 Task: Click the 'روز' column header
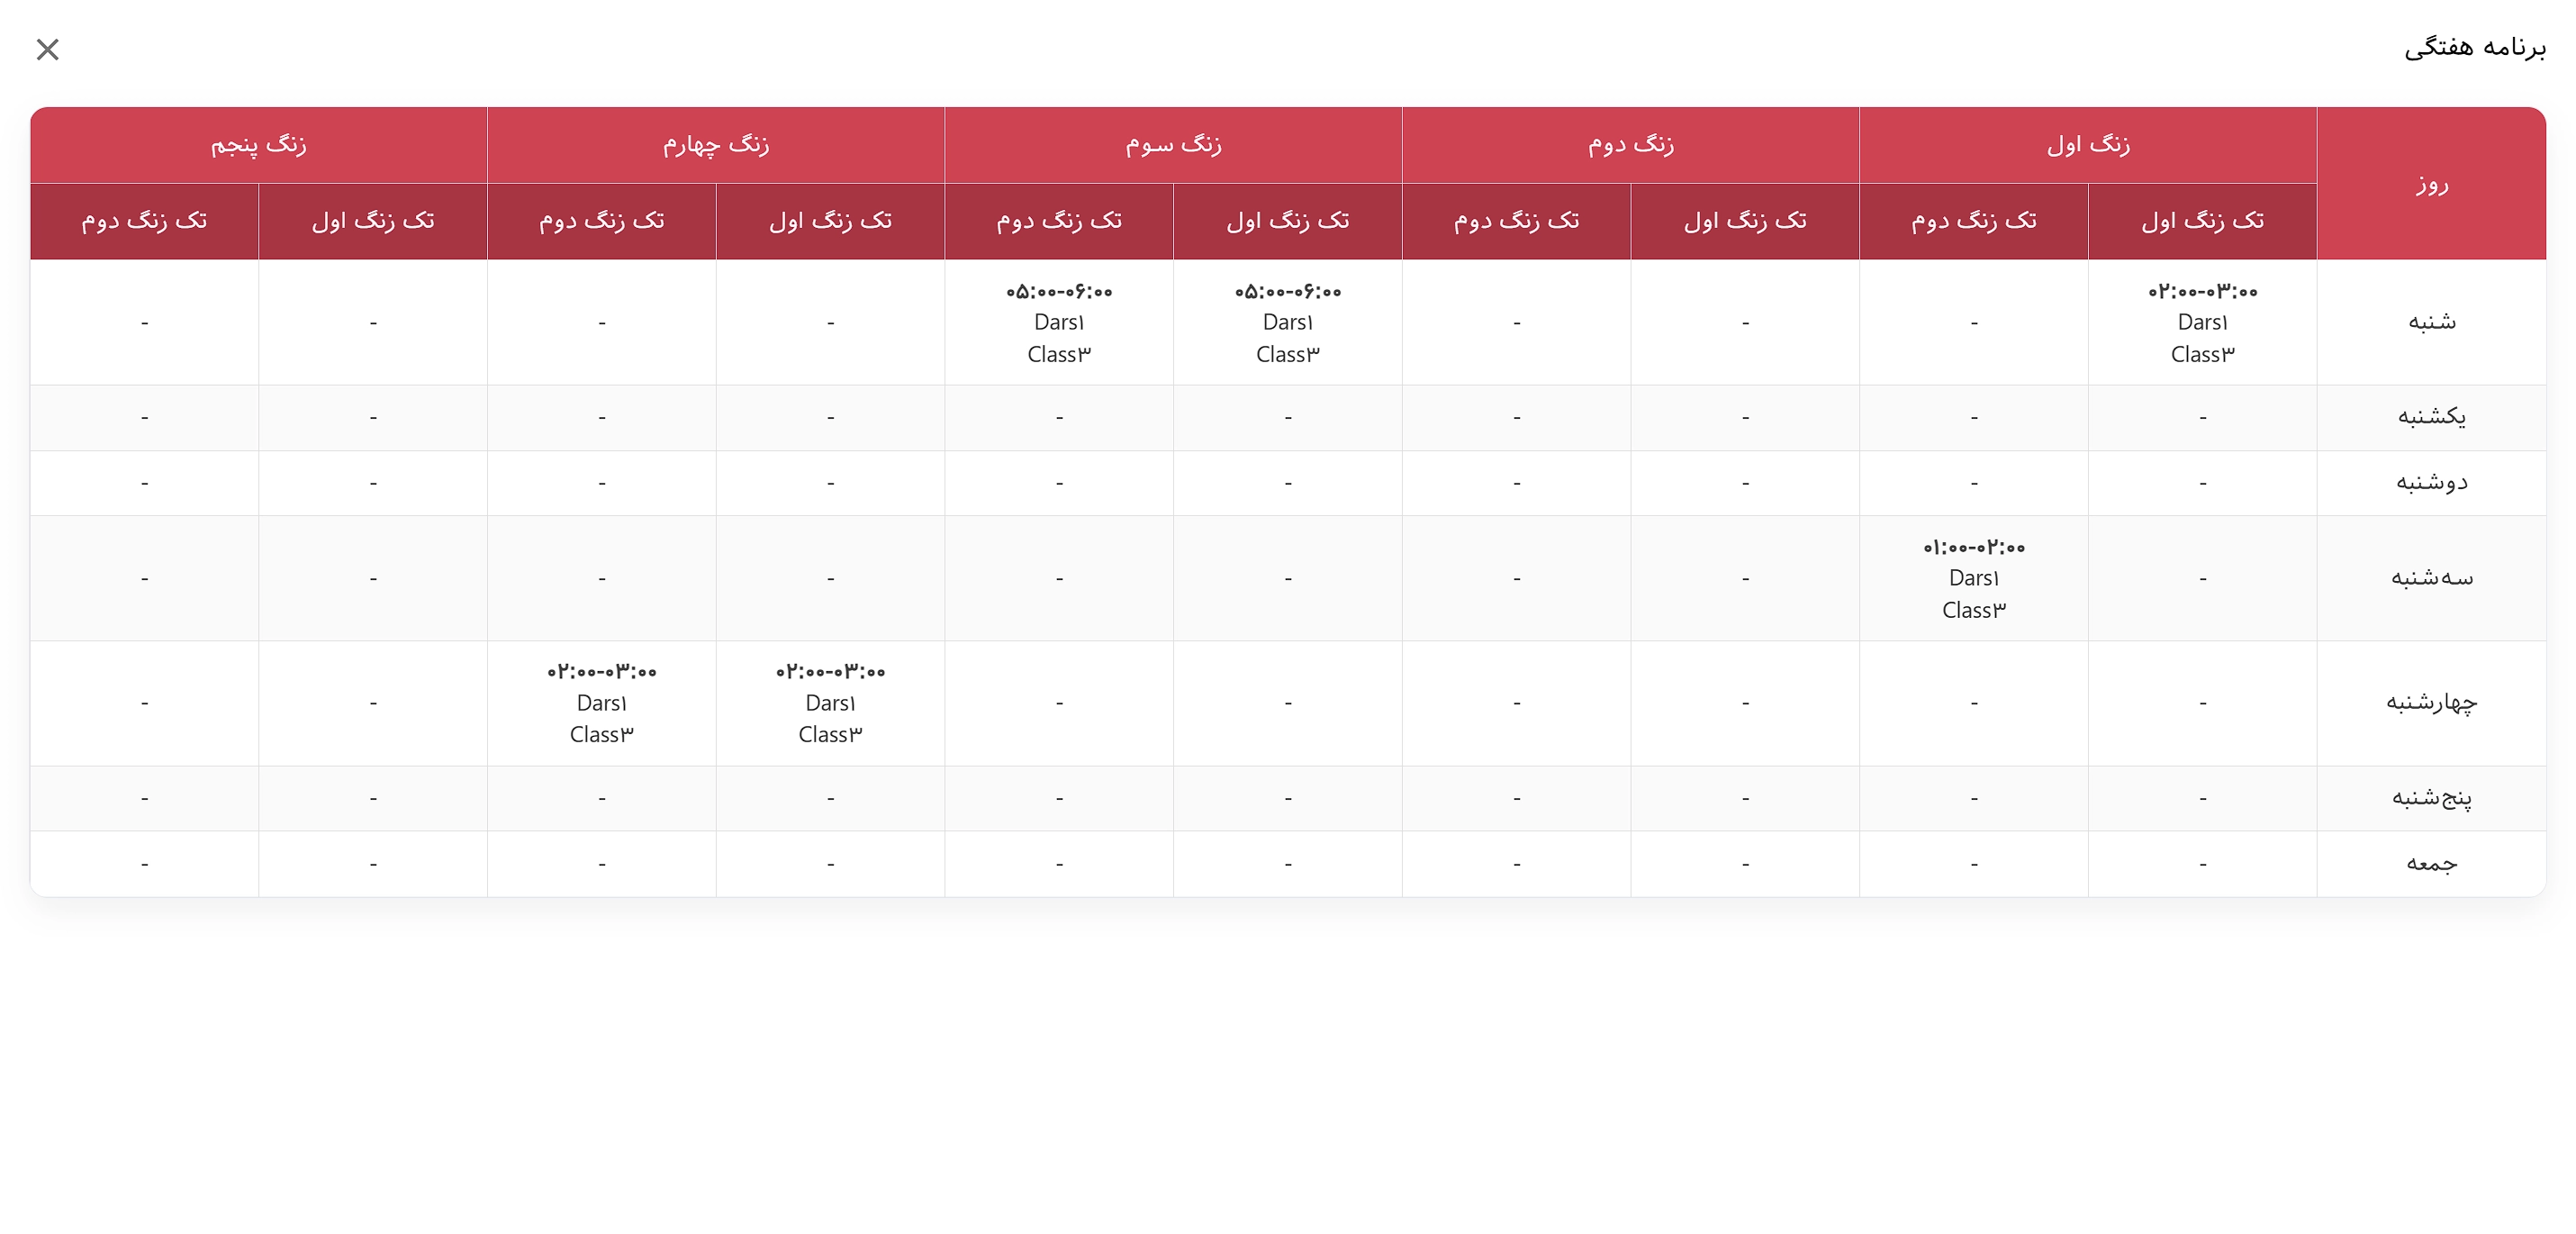(2431, 183)
